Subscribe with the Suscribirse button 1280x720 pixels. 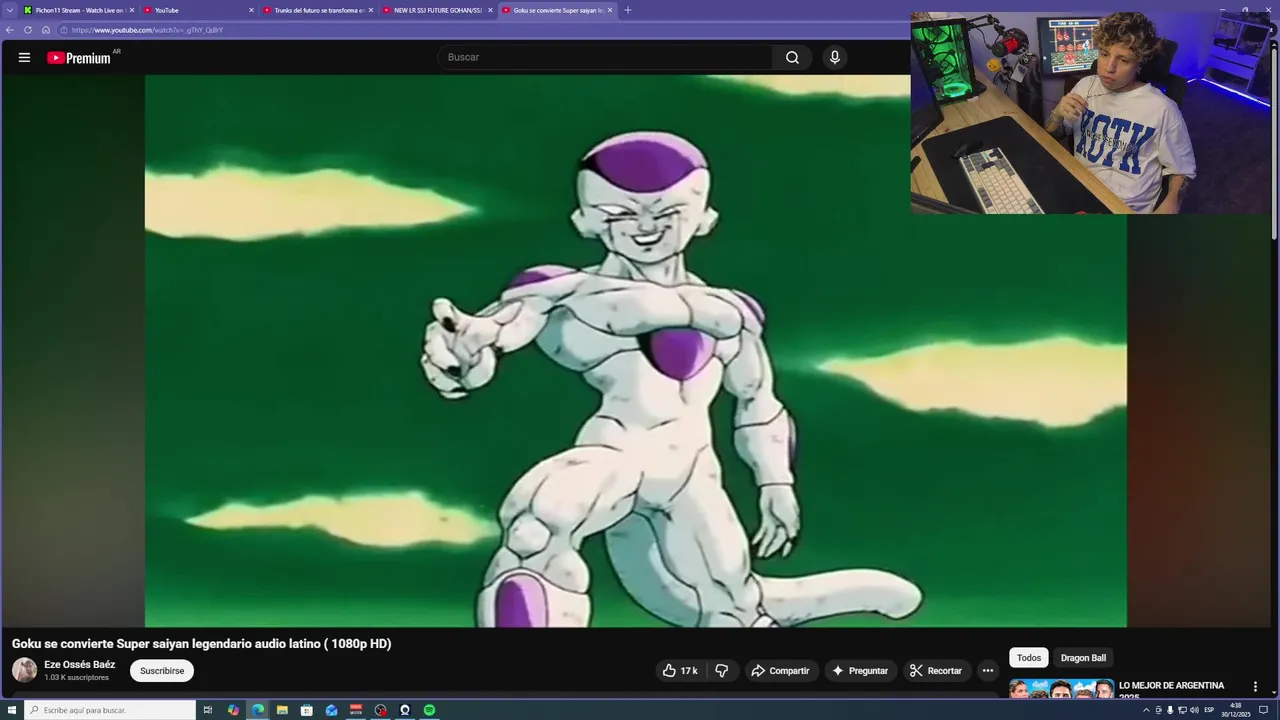(162, 671)
